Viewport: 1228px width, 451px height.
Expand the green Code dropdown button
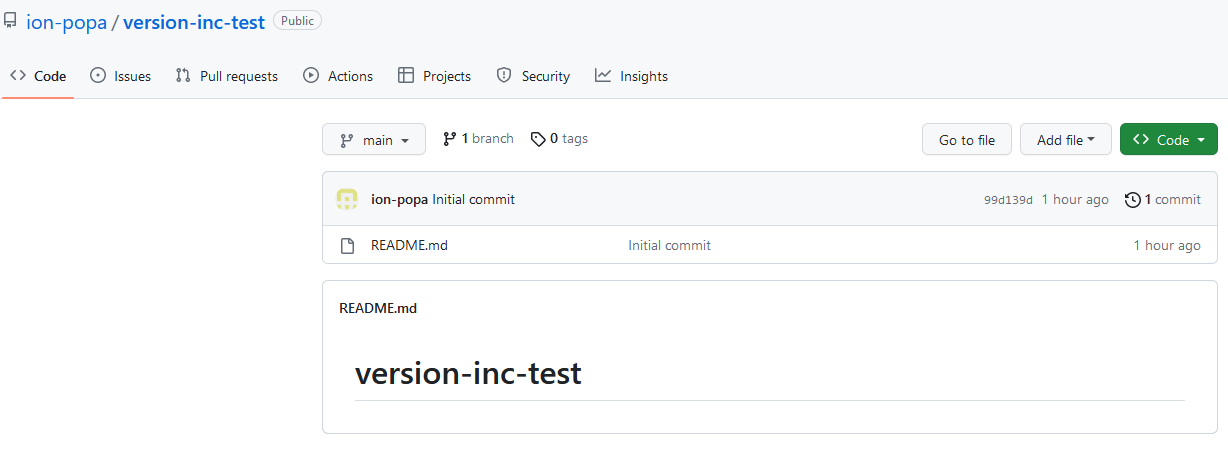tap(1169, 140)
